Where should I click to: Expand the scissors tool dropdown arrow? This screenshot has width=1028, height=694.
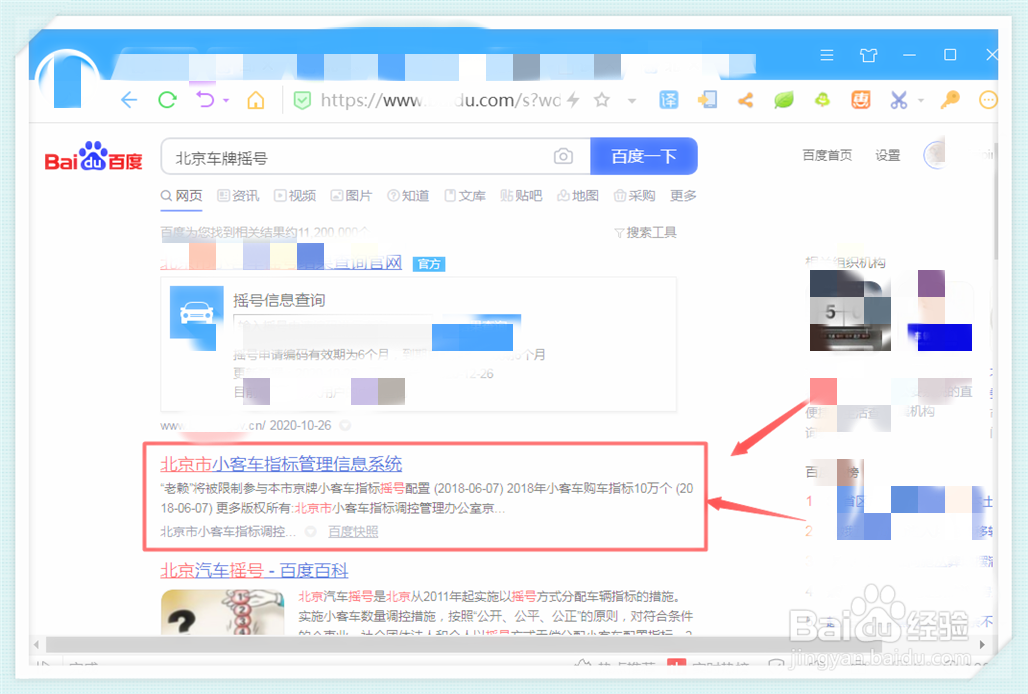[920, 101]
